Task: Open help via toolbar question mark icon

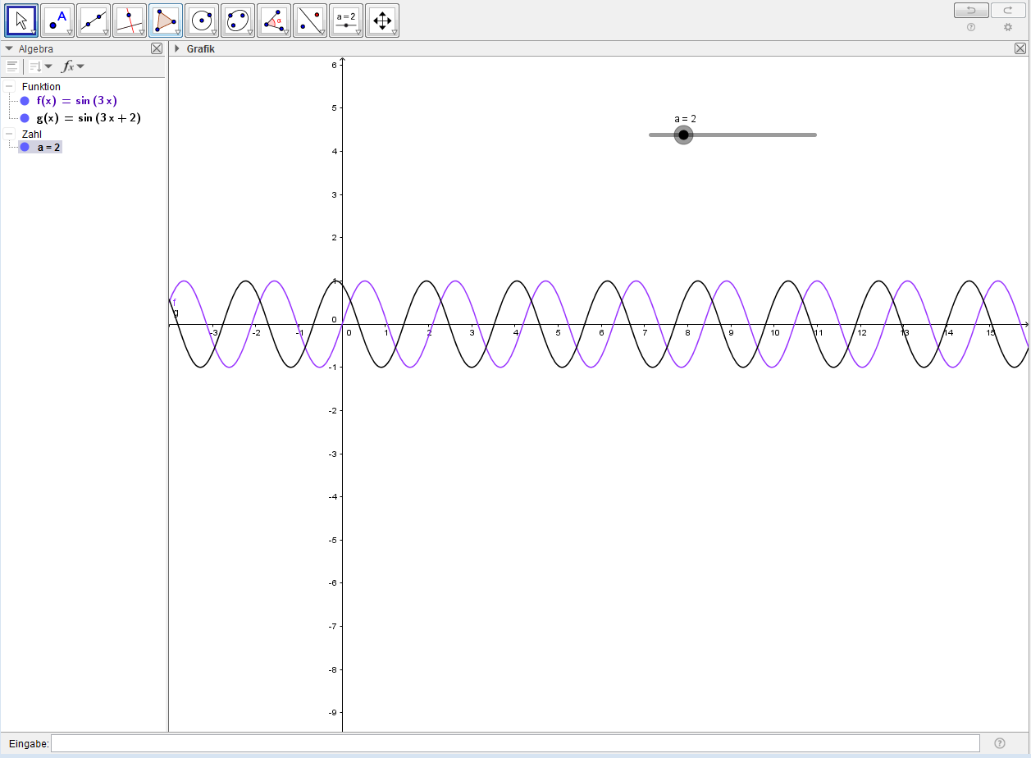Action: [971, 27]
